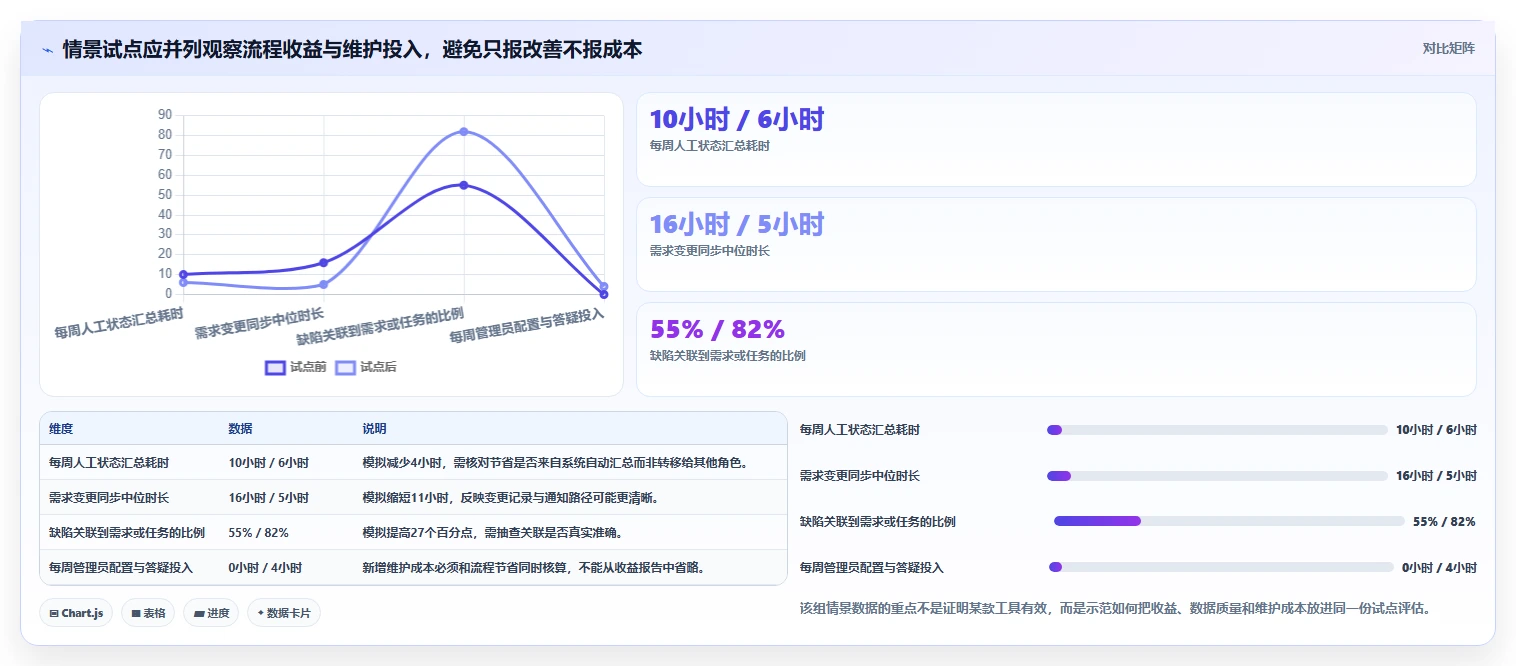Image resolution: width=1516 pixels, height=666 pixels.
Task: Click the 试点前 legend color box
Action: [x=275, y=367]
